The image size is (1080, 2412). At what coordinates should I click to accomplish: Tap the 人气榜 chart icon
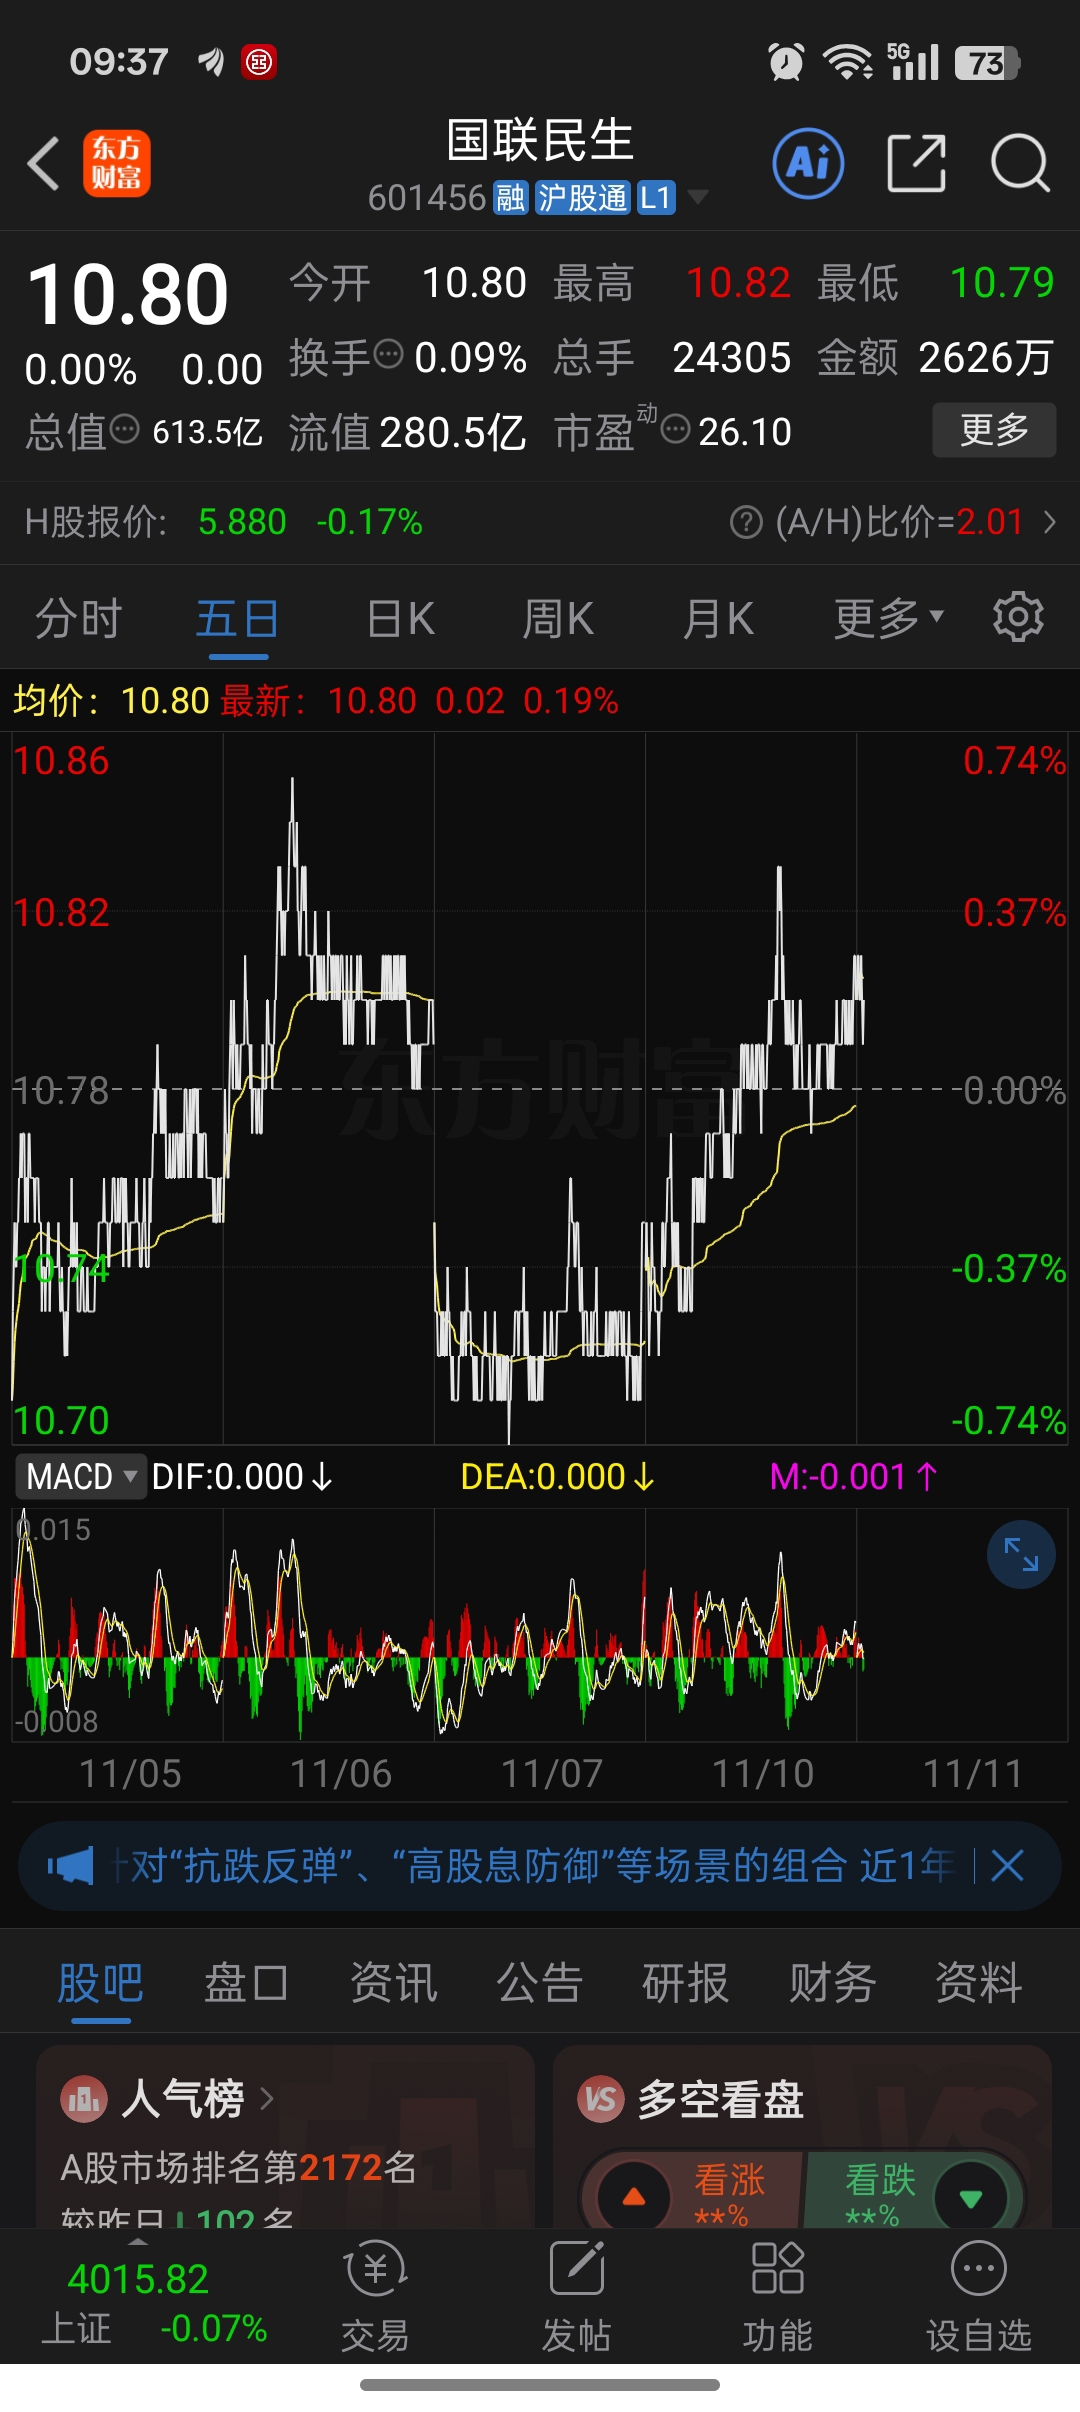(83, 2099)
